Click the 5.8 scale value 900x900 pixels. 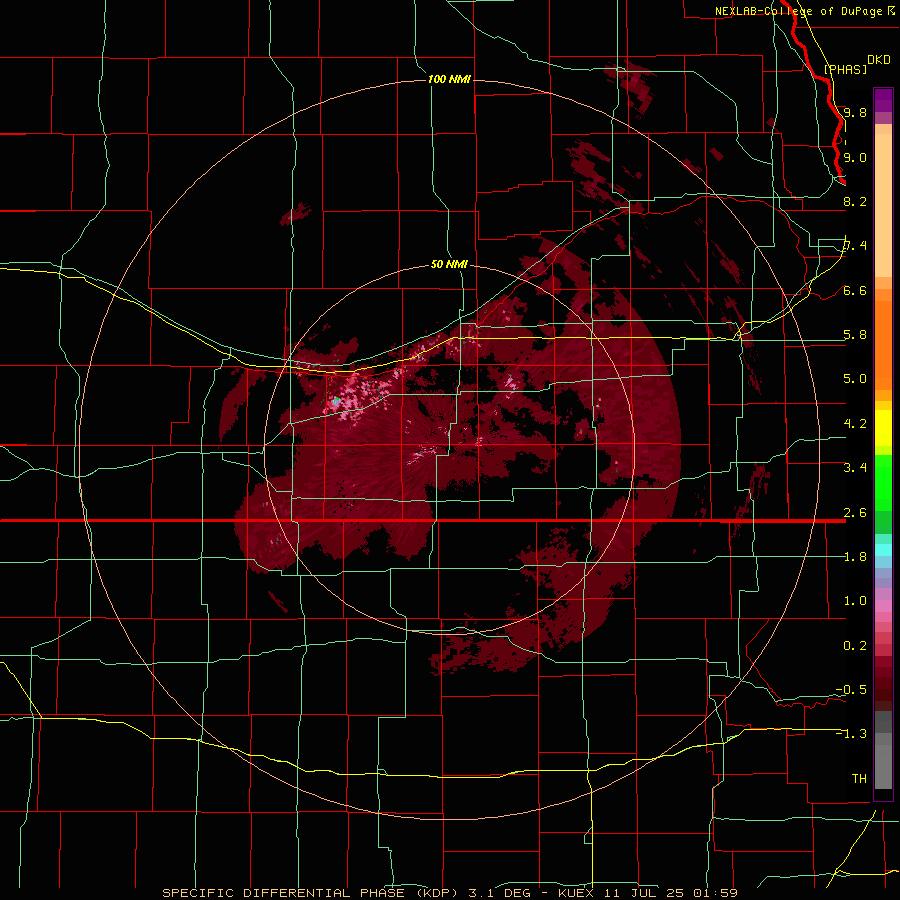click(855, 335)
